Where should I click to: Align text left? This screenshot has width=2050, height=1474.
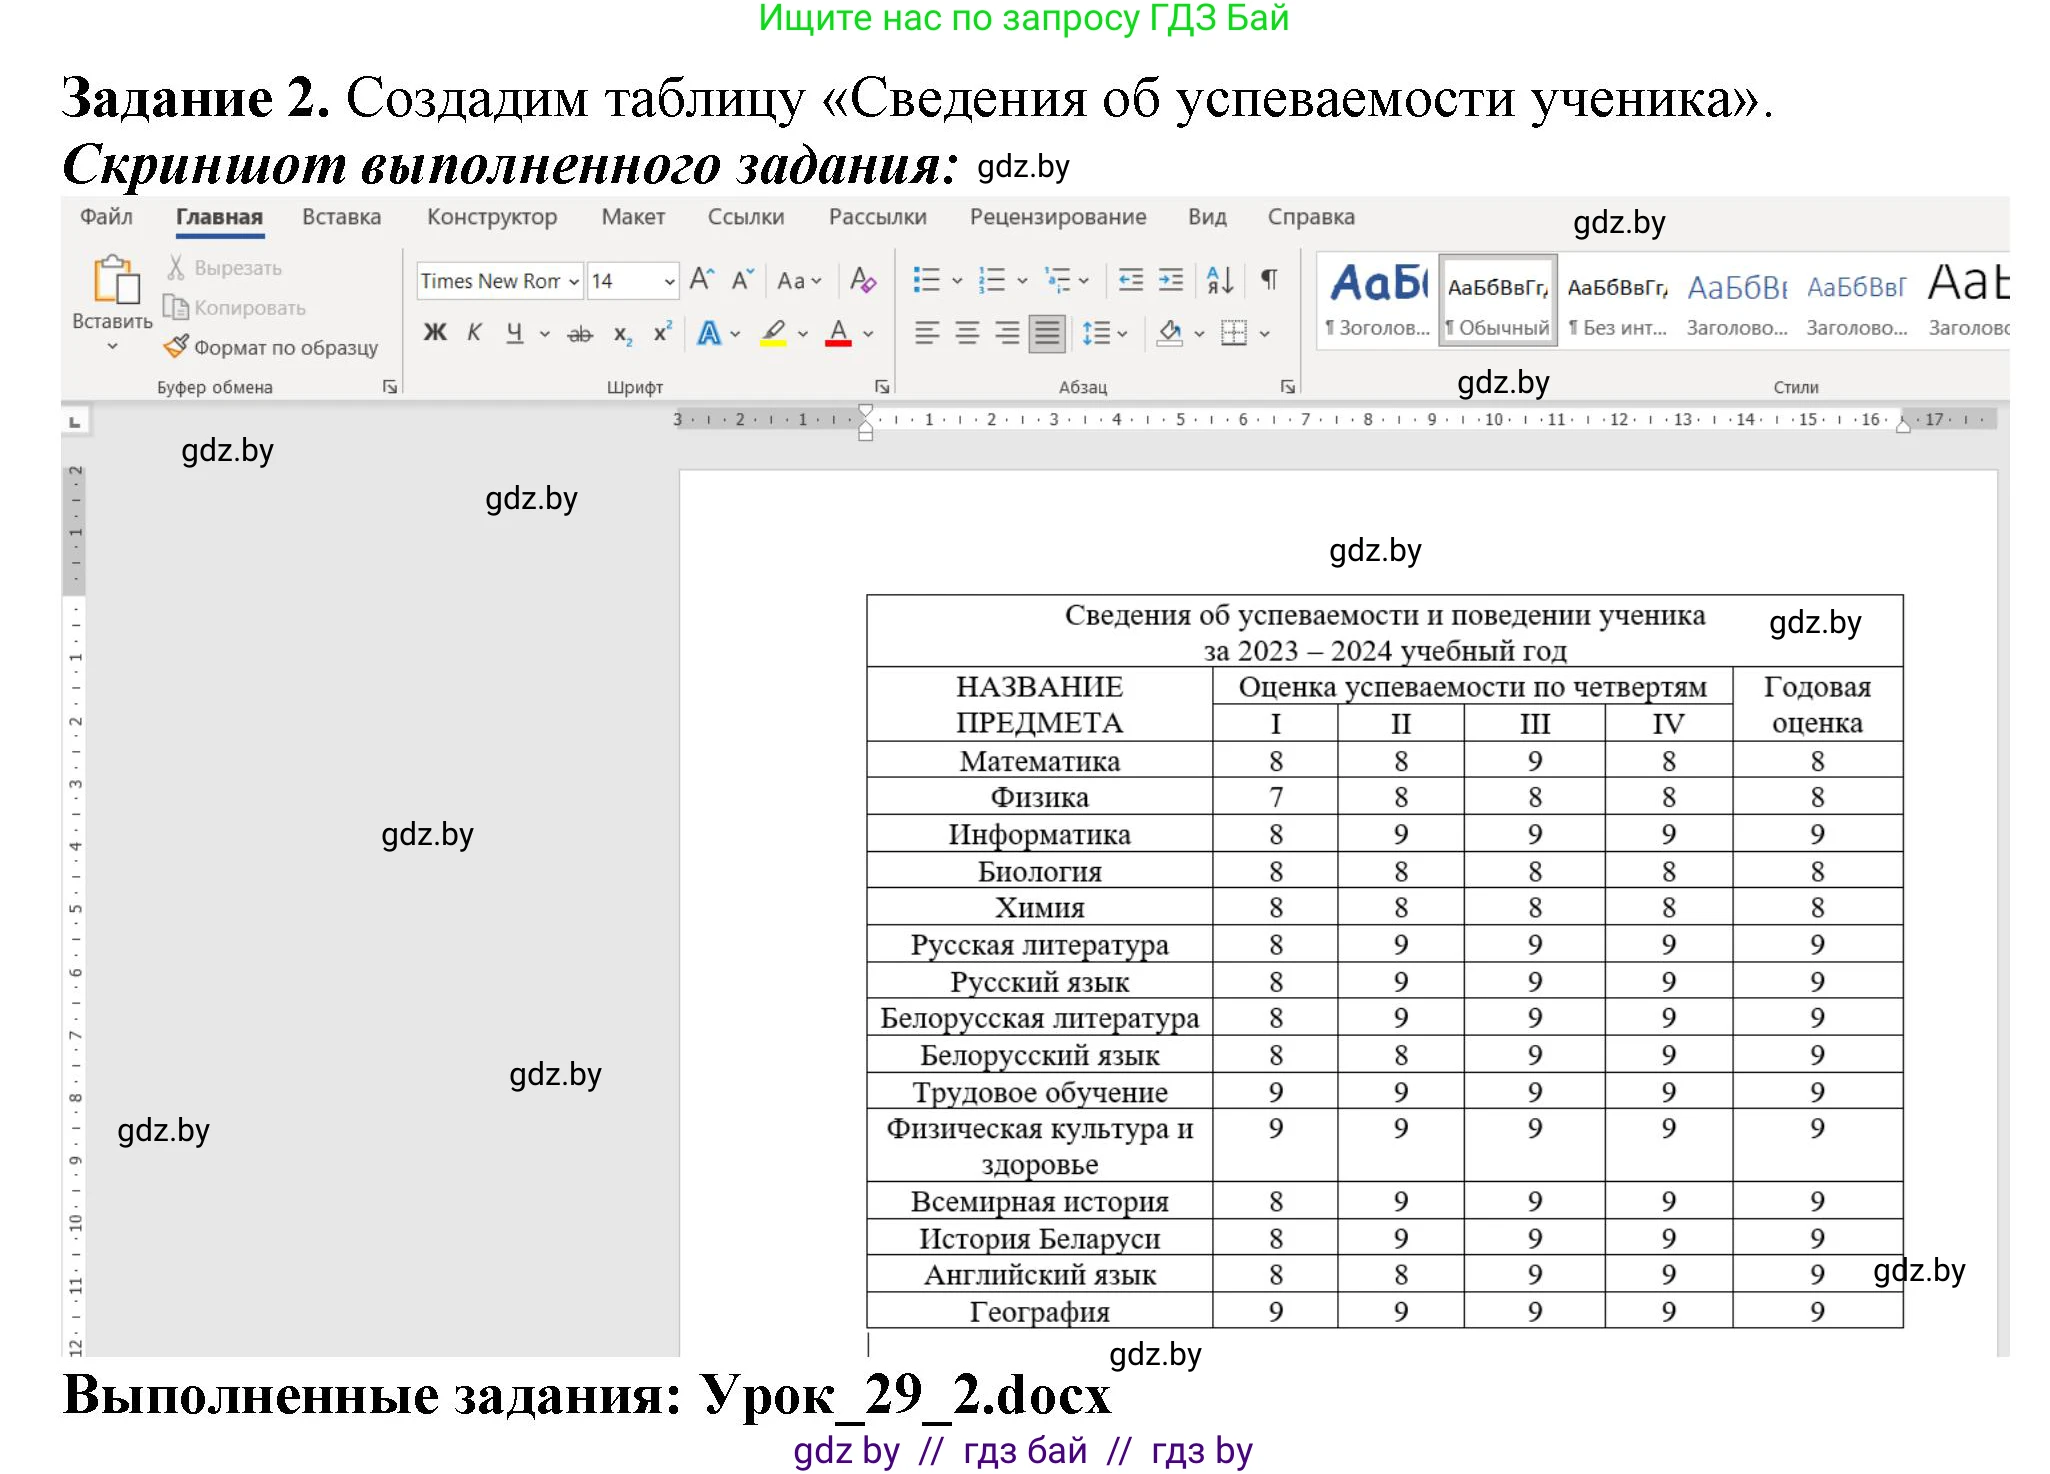coord(927,333)
